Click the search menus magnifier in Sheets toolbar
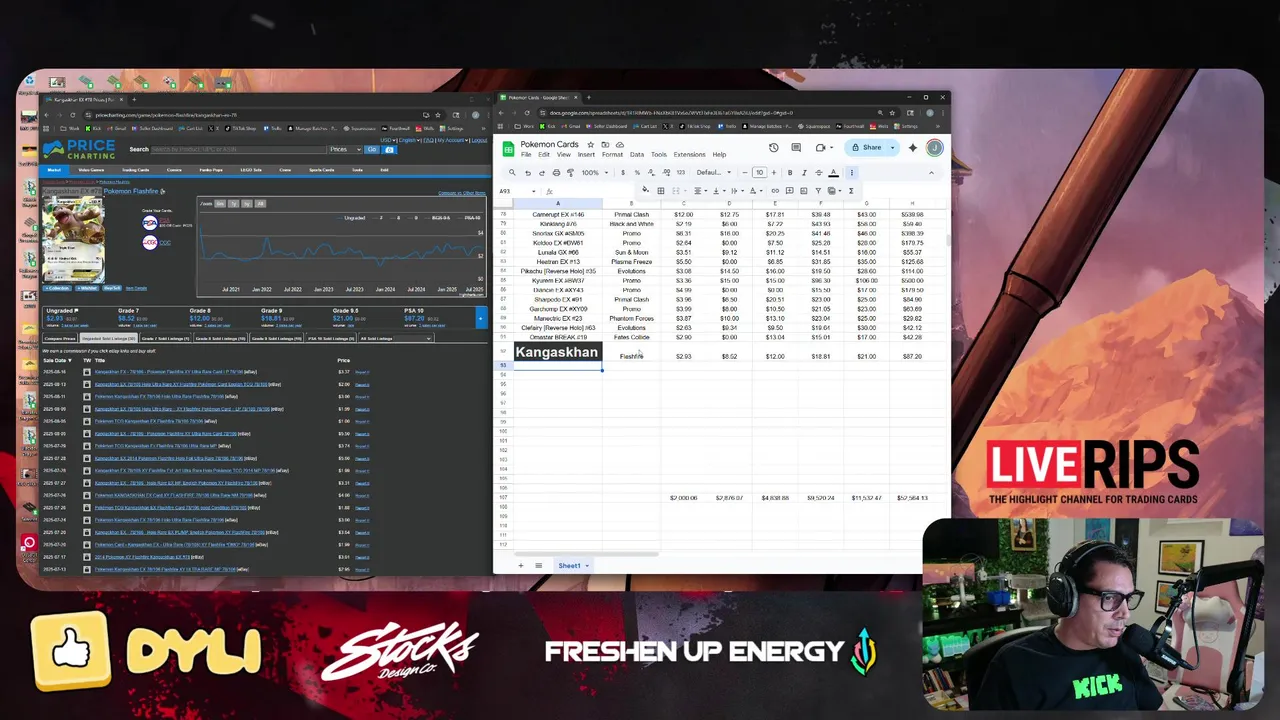The height and width of the screenshot is (720, 1280). pyautogui.click(x=512, y=172)
